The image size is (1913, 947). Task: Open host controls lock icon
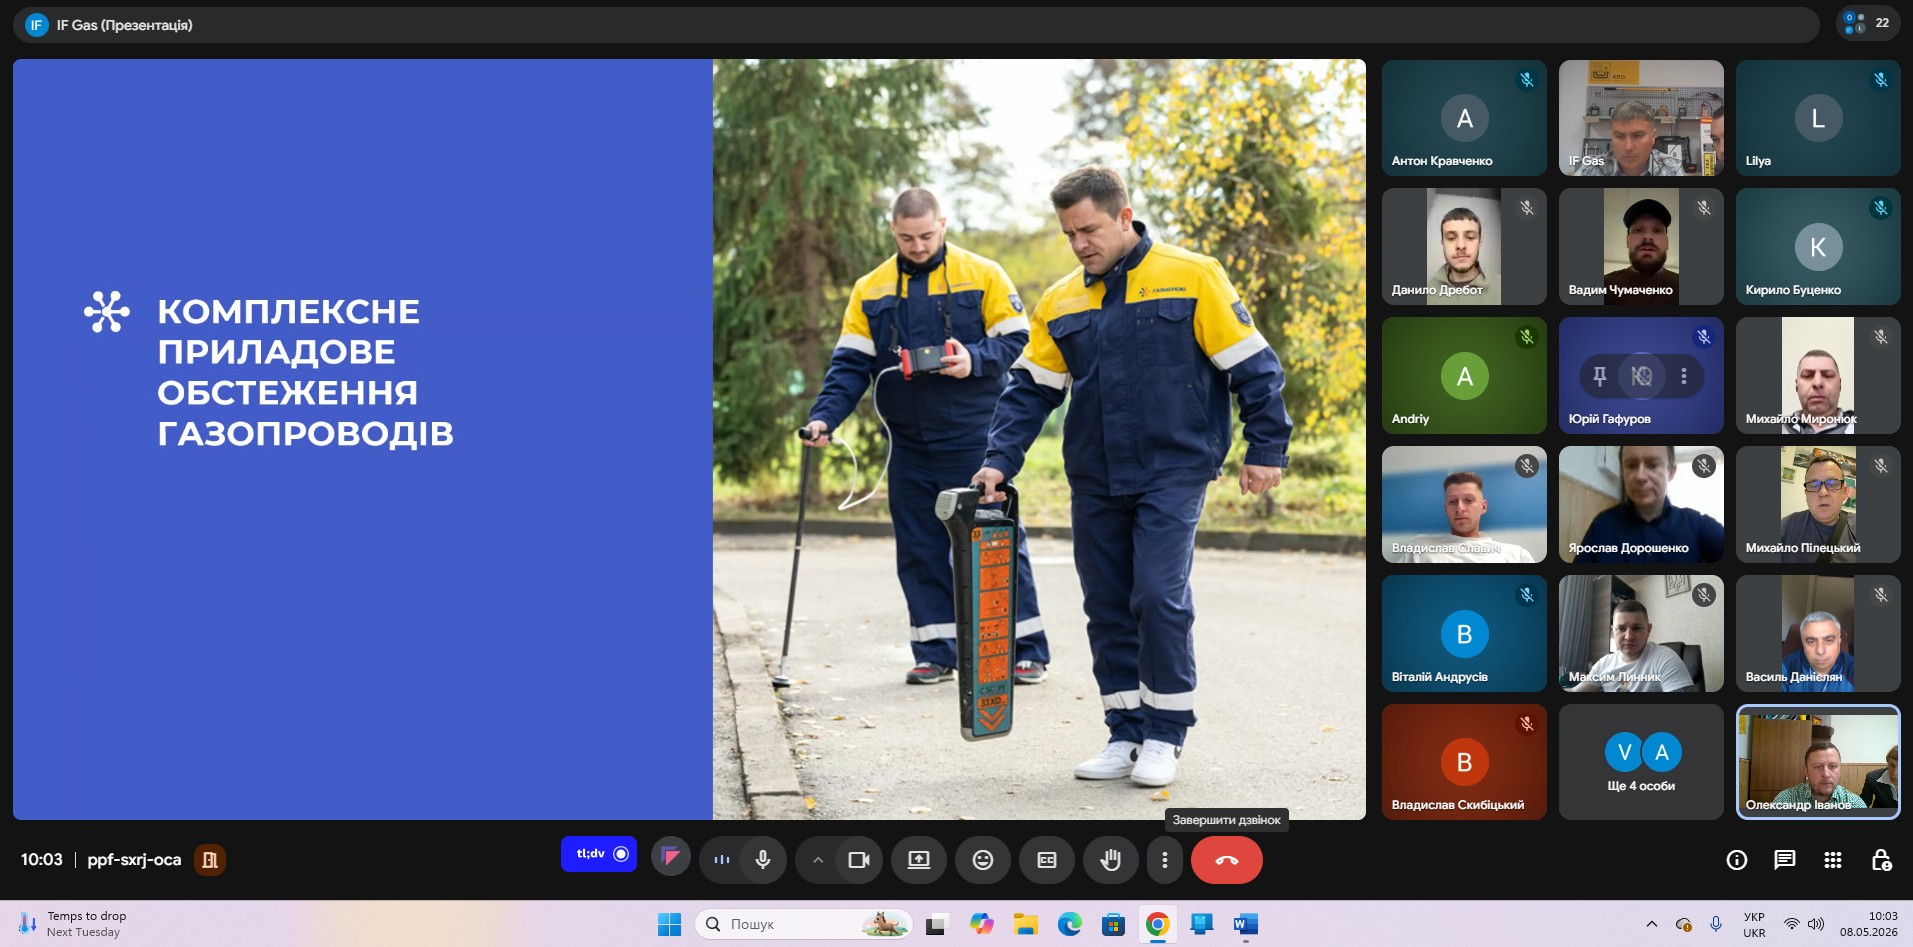point(1881,860)
